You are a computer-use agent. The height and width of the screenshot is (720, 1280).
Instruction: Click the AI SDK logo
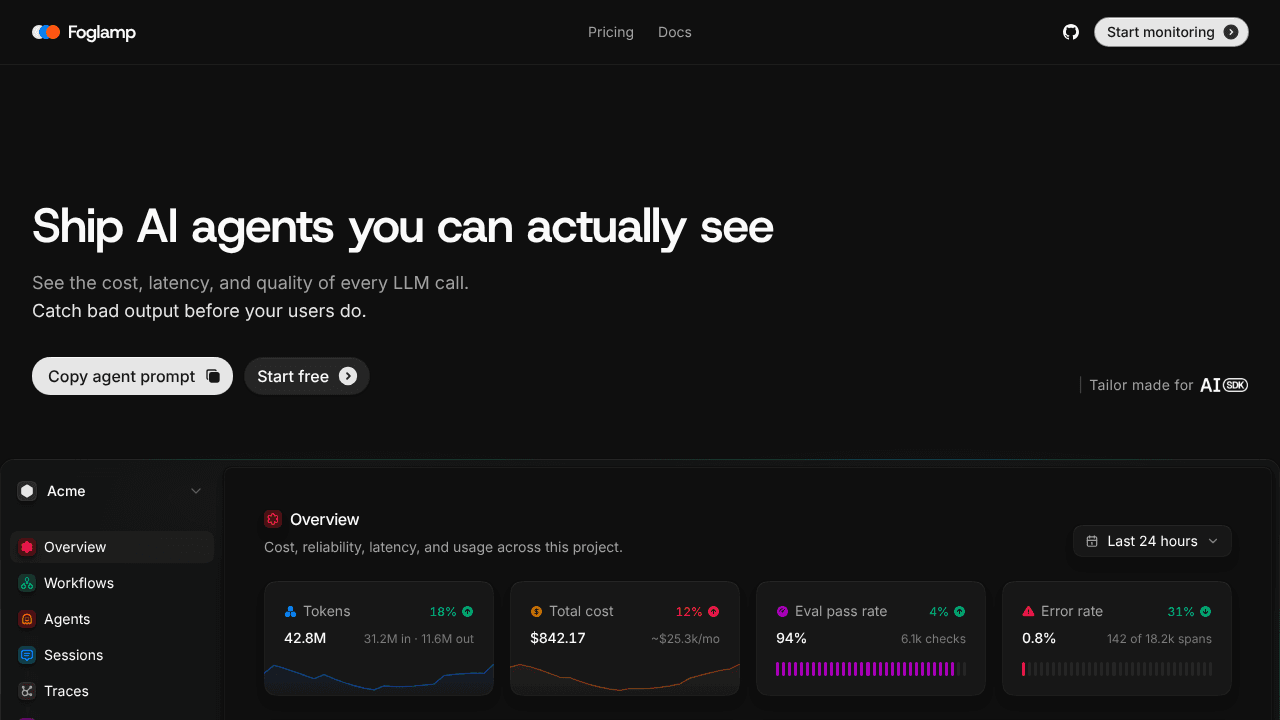(x=1224, y=385)
